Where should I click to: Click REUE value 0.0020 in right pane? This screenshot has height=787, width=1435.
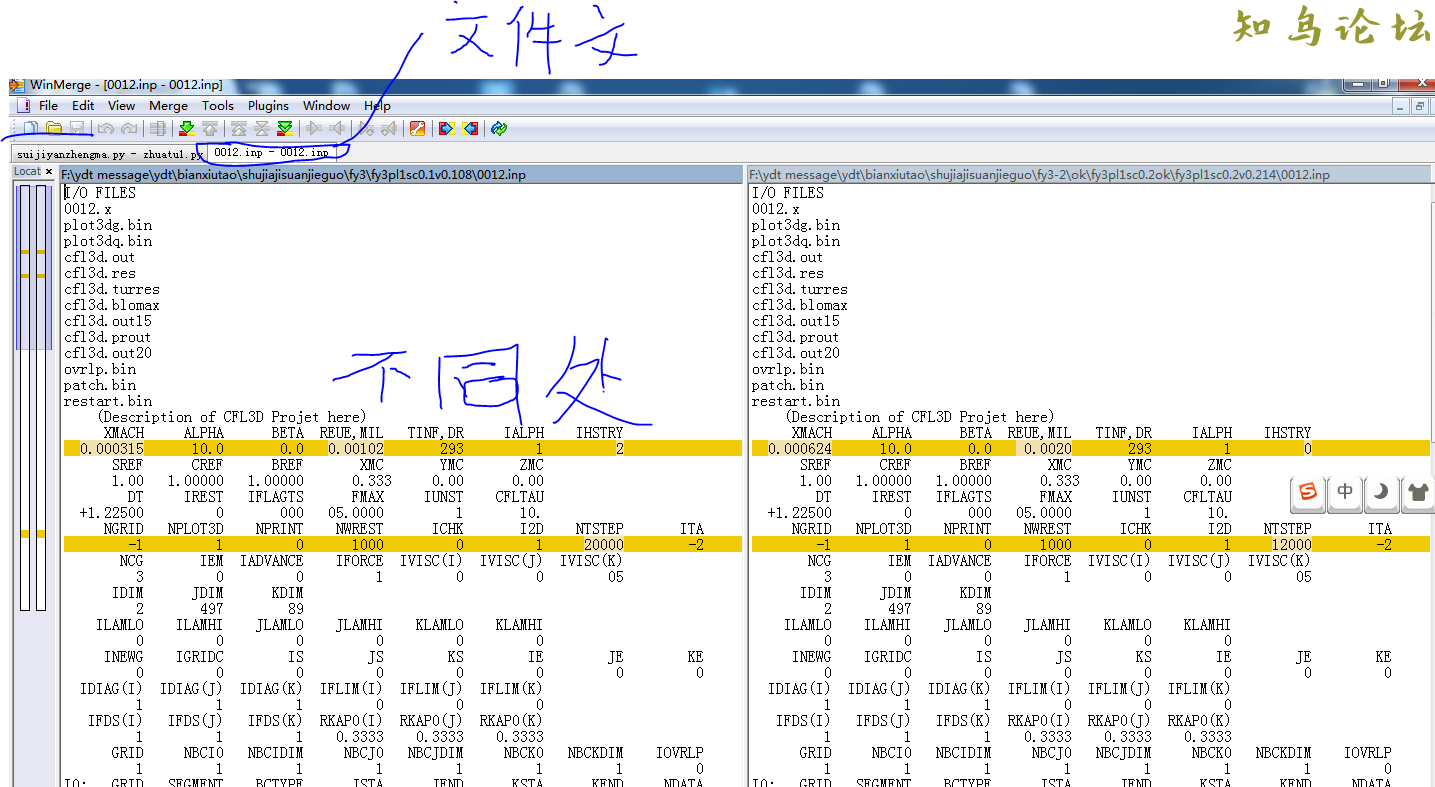coord(1048,449)
